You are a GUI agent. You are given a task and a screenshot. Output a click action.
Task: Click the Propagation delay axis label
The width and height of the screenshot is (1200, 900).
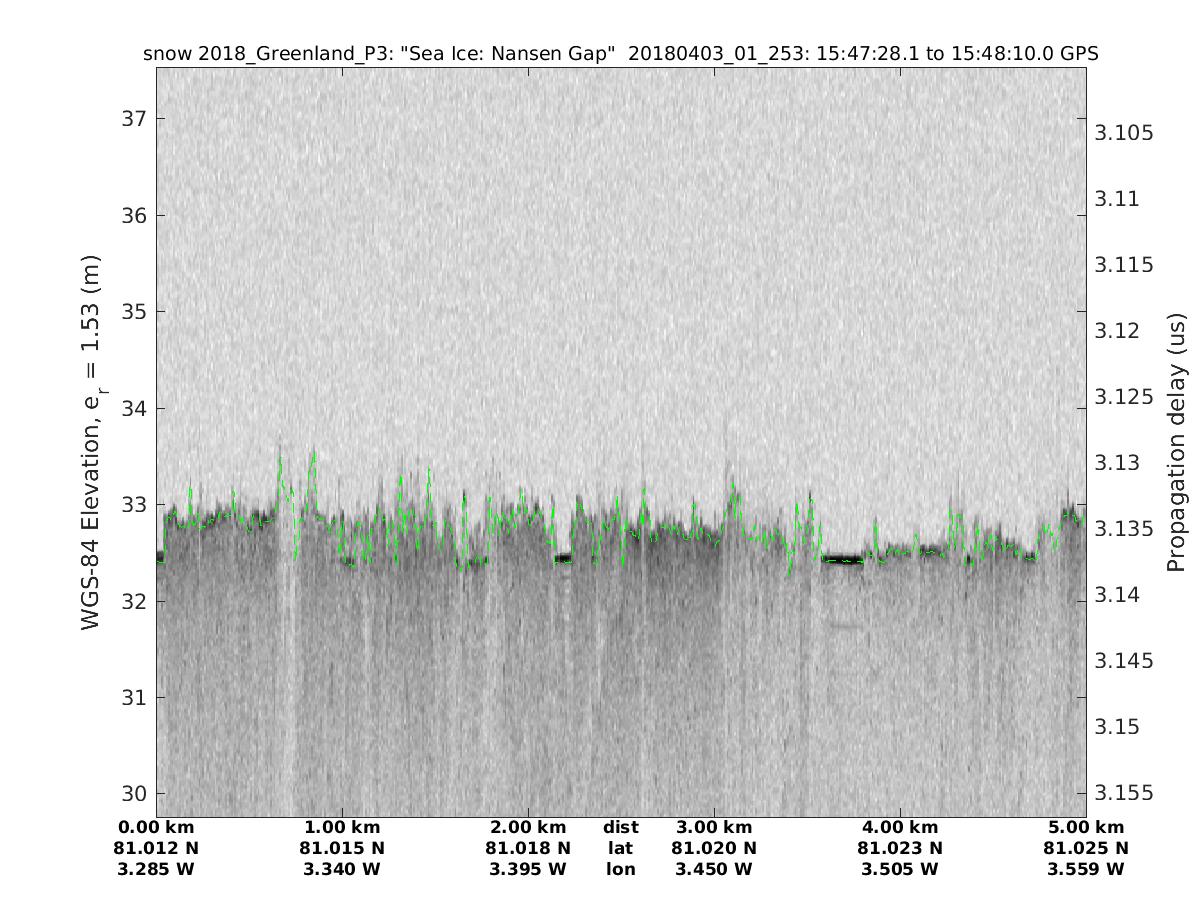coord(1176,443)
